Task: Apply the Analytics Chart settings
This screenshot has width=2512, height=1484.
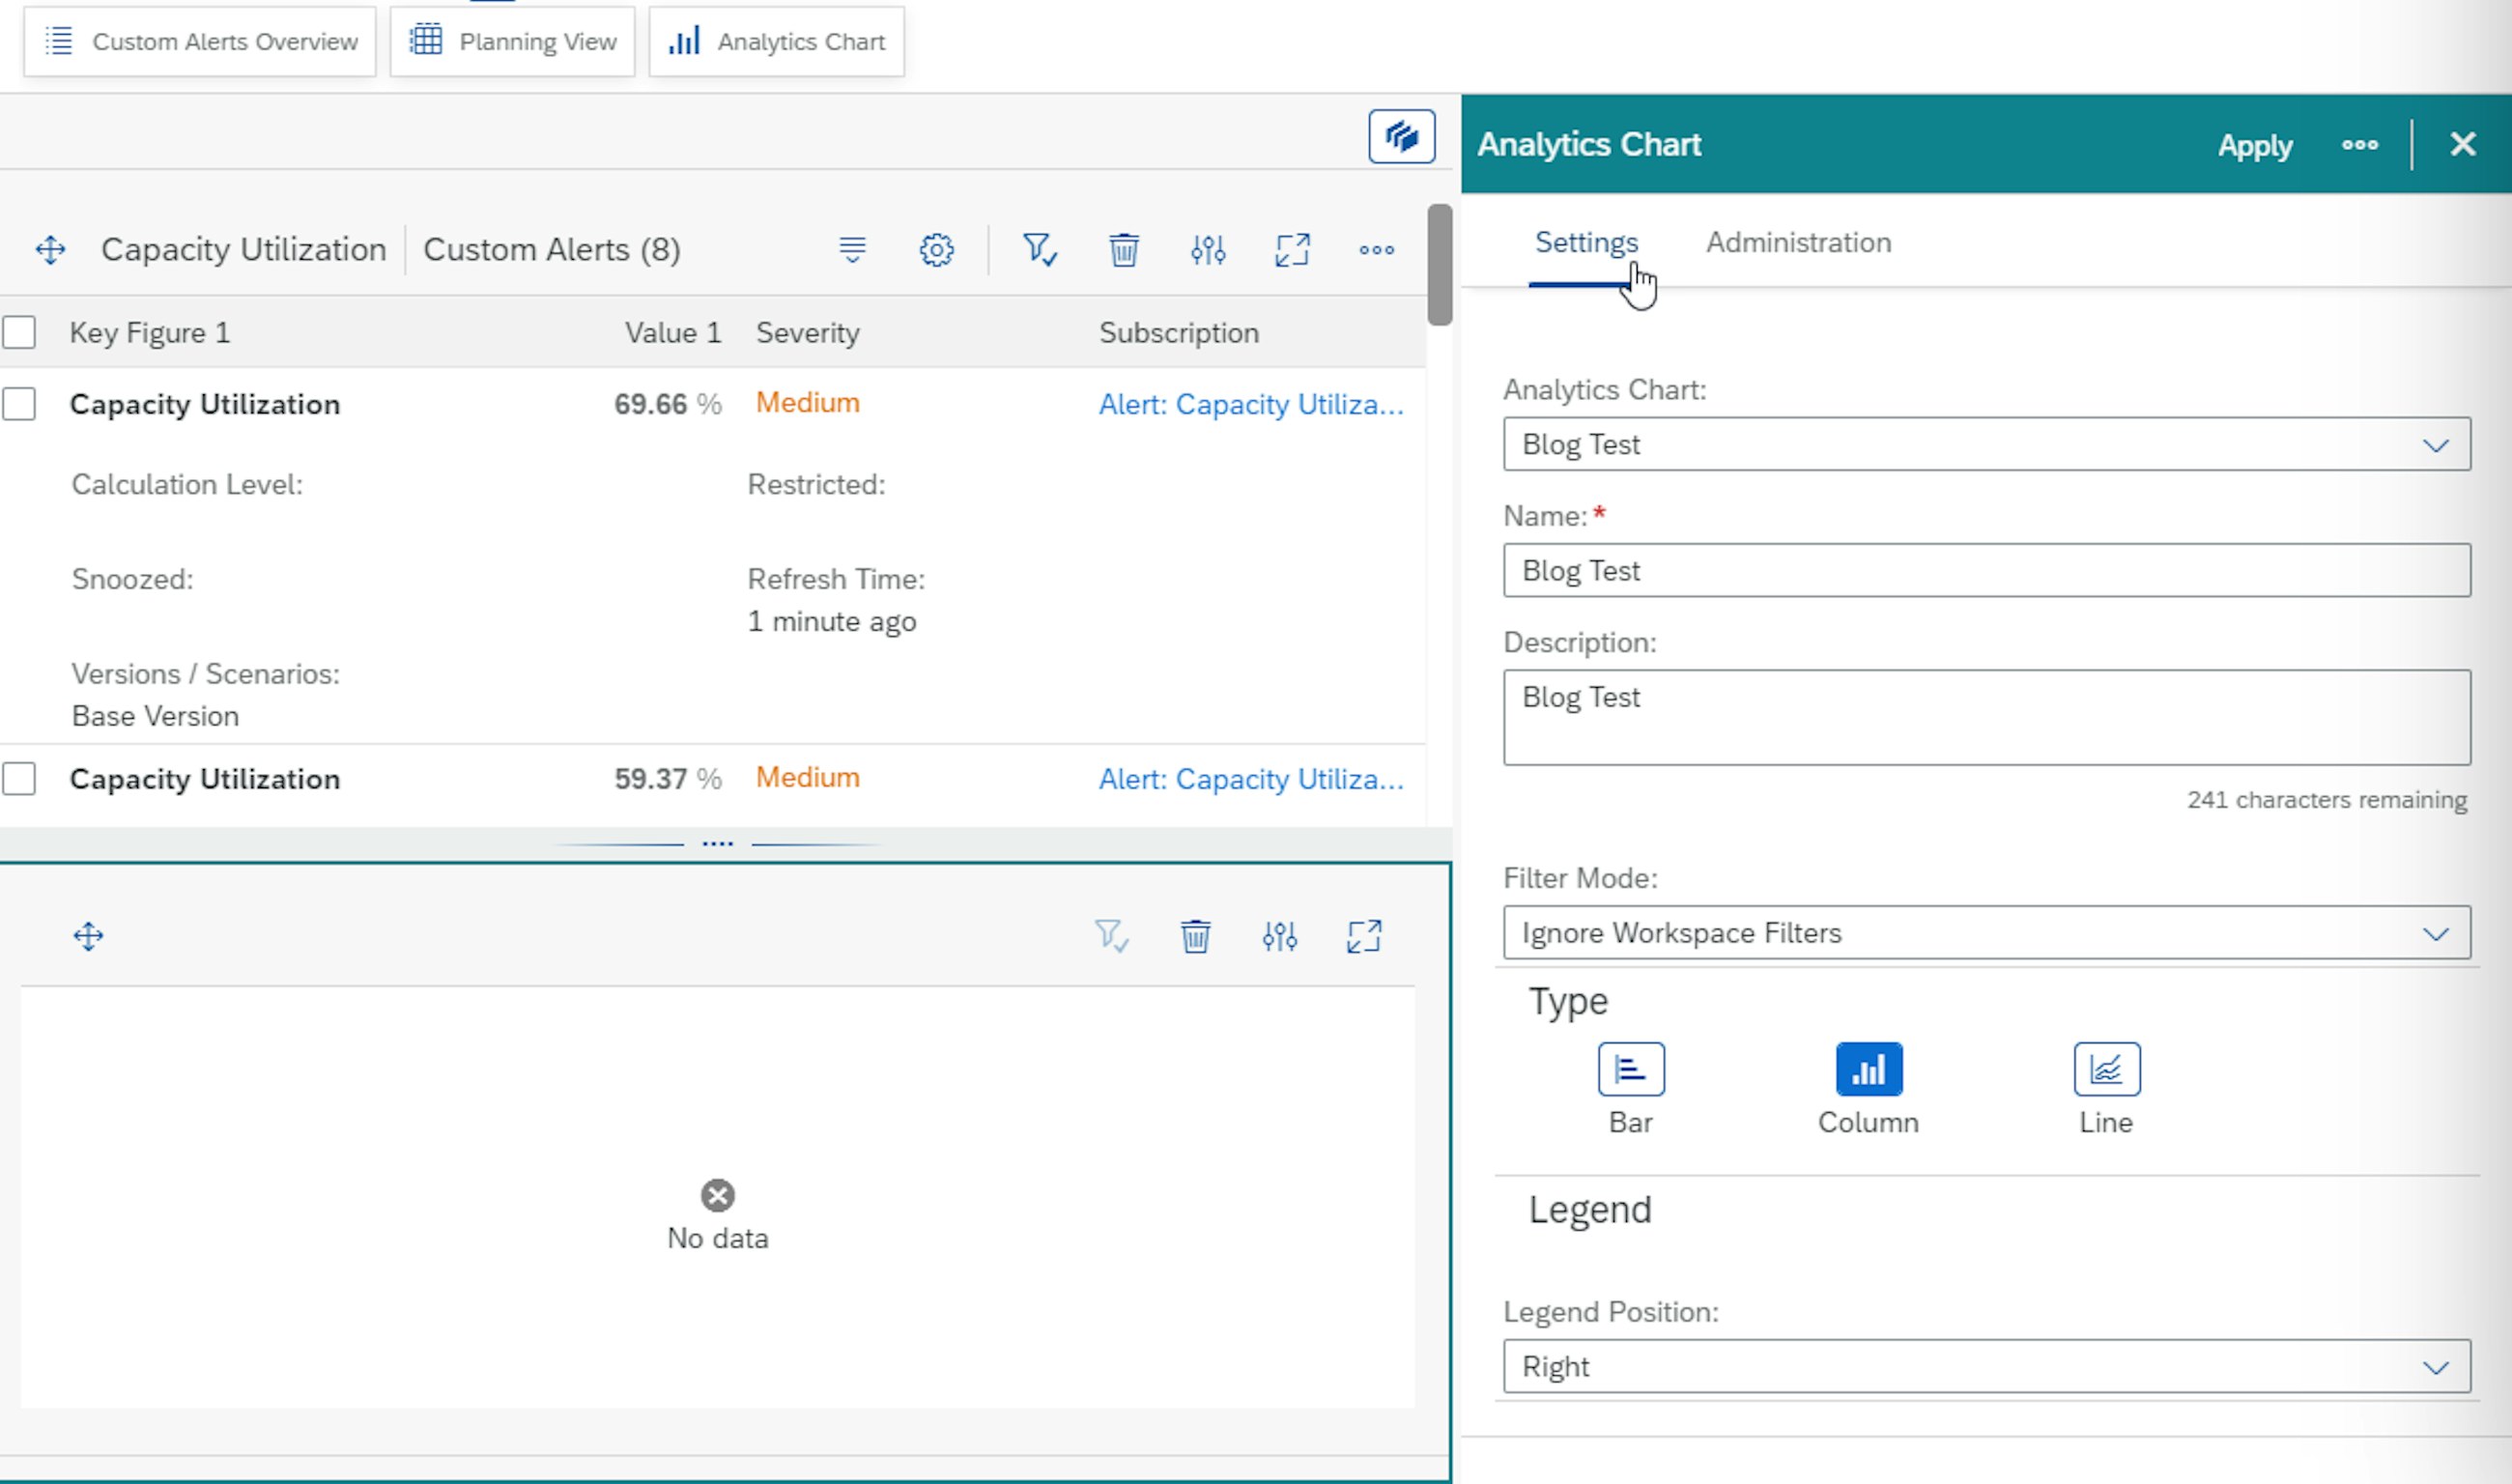Action: pyautogui.click(x=2256, y=145)
